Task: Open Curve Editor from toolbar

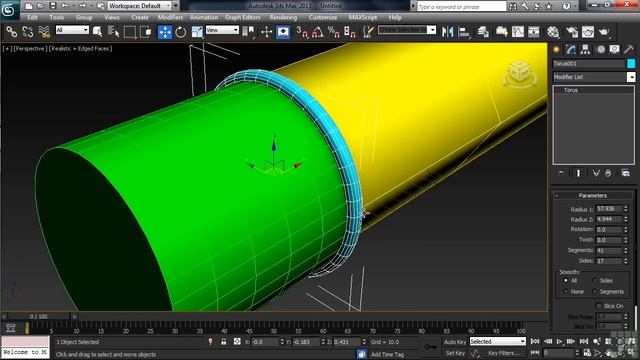Action: coord(518,32)
